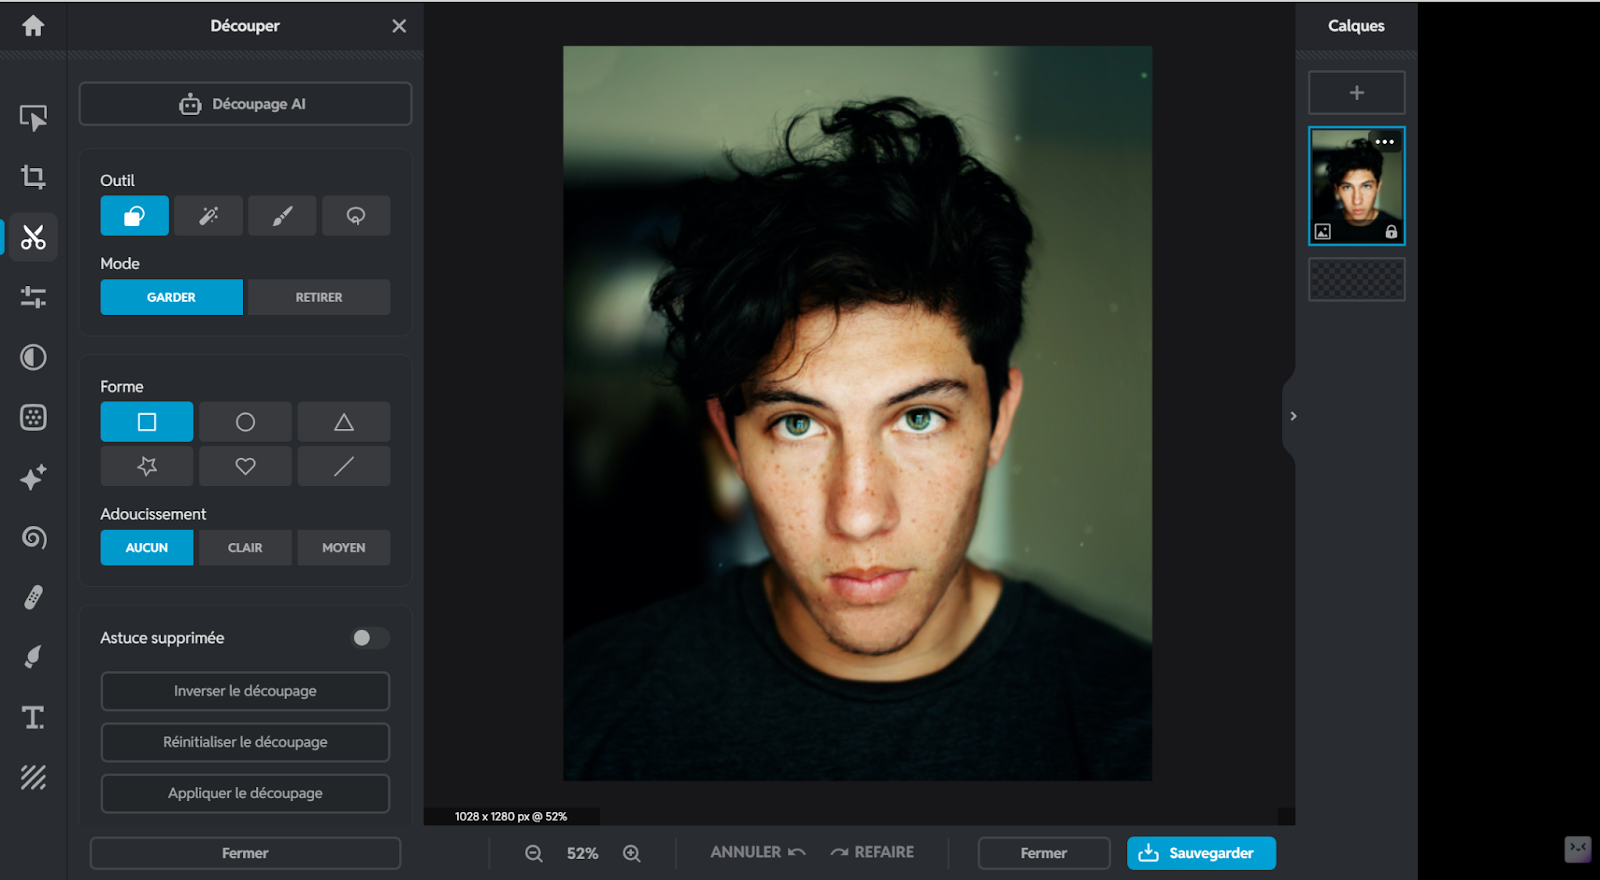1600x880 pixels.
Task: Click the 52% zoom level value
Action: click(583, 853)
